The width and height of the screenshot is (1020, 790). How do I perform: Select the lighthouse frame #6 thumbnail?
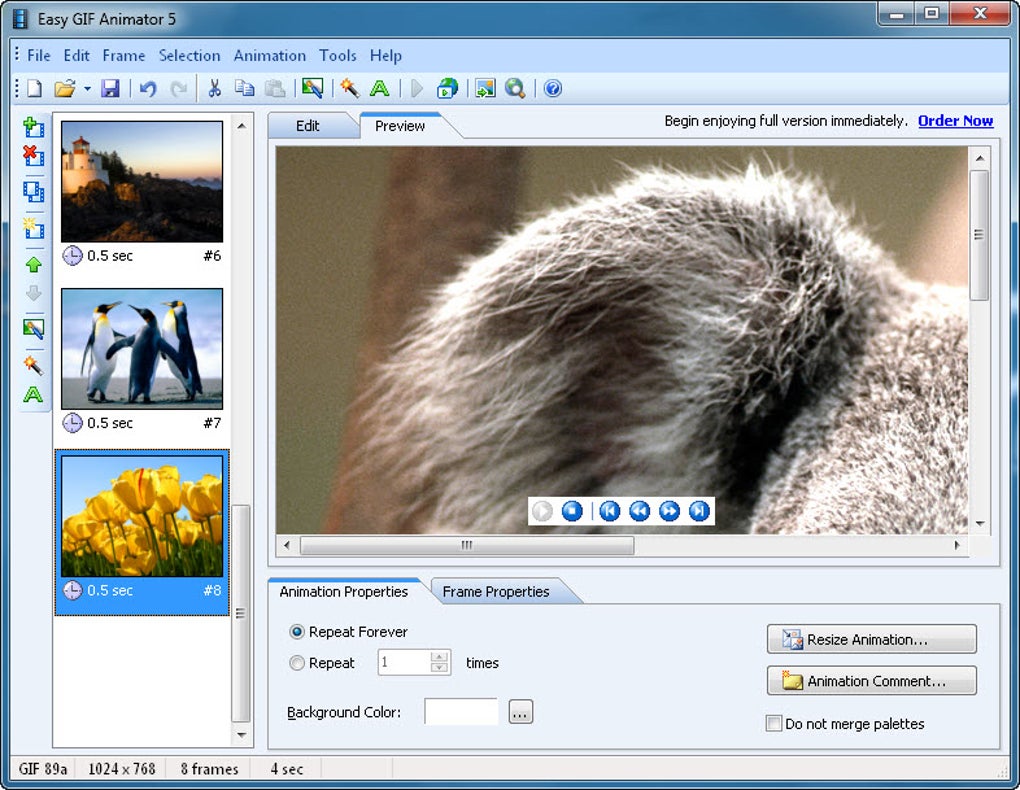[x=142, y=182]
